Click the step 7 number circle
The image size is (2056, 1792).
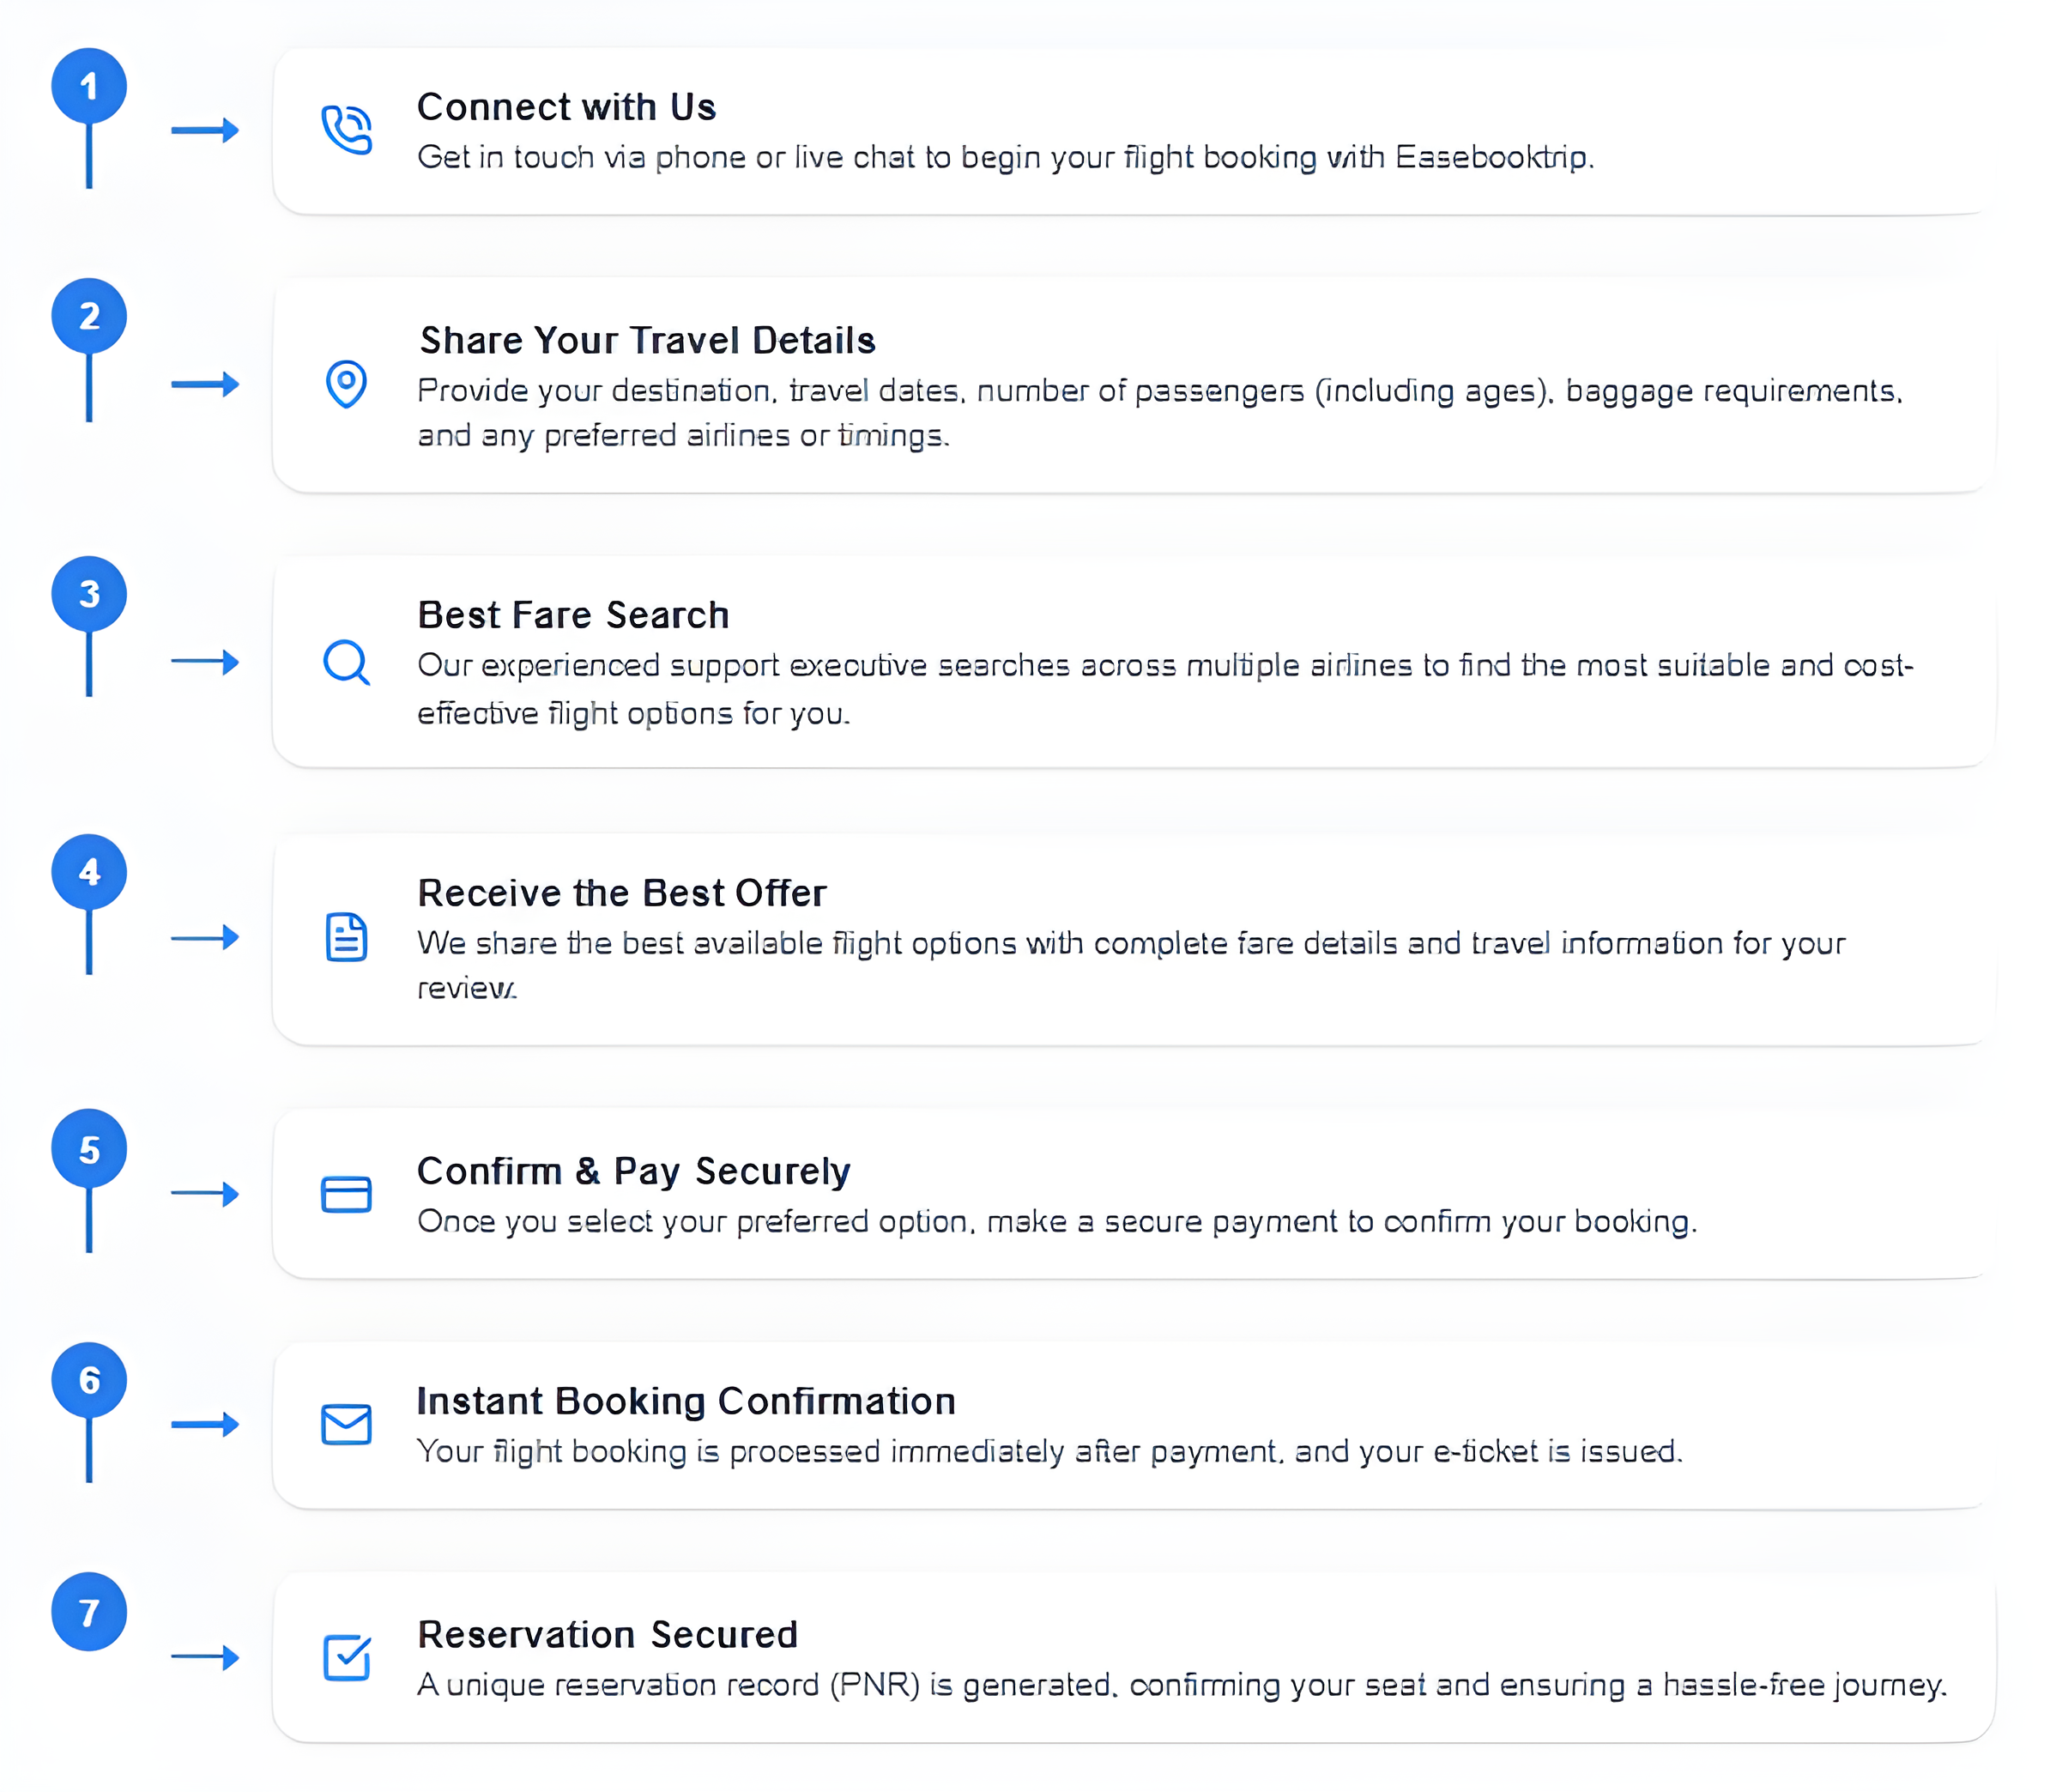pyautogui.click(x=89, y=1612)
